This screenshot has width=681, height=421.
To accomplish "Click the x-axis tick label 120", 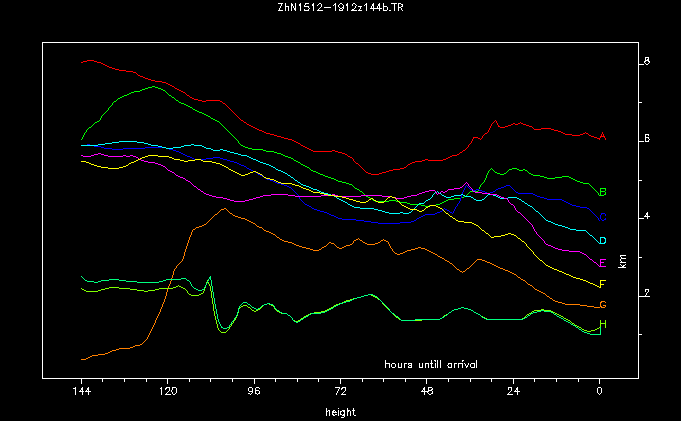I will tap(168, 391).
